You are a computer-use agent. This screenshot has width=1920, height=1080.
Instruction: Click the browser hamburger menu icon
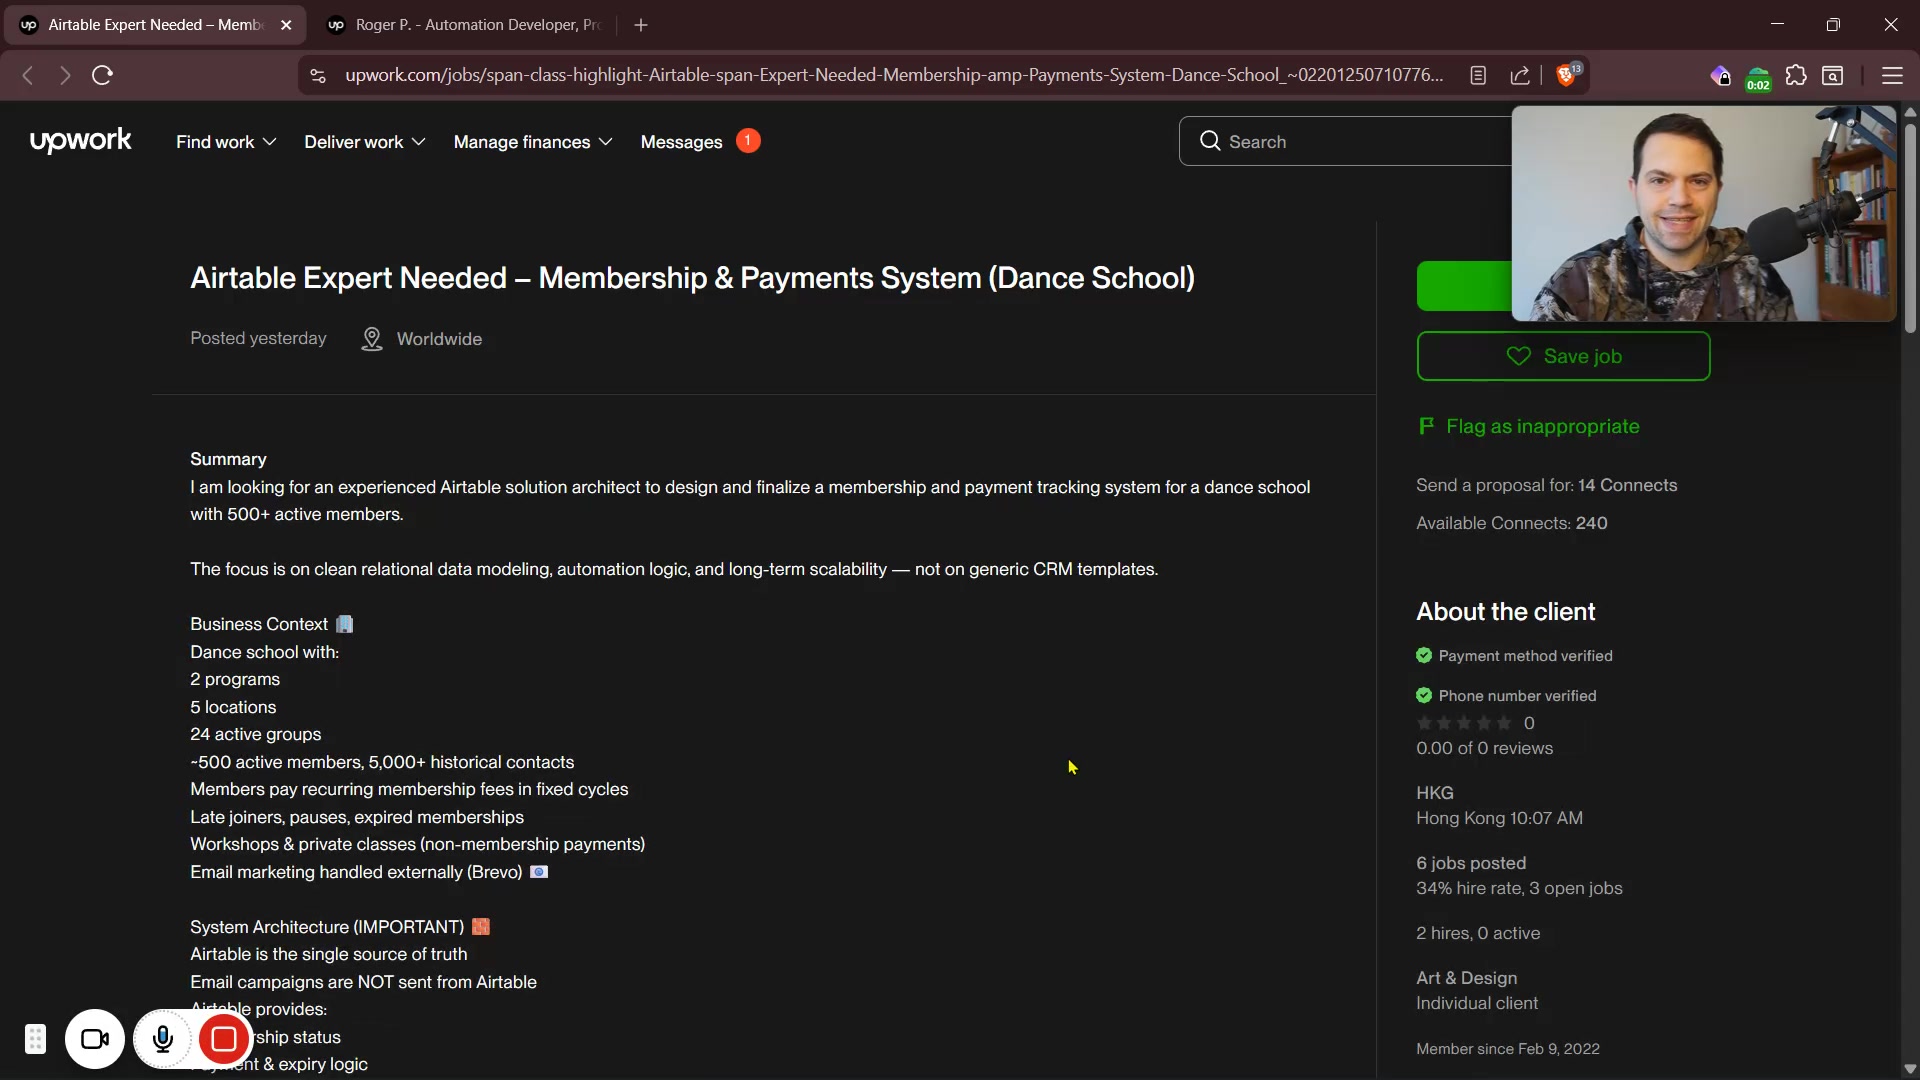pos(1892,75)
